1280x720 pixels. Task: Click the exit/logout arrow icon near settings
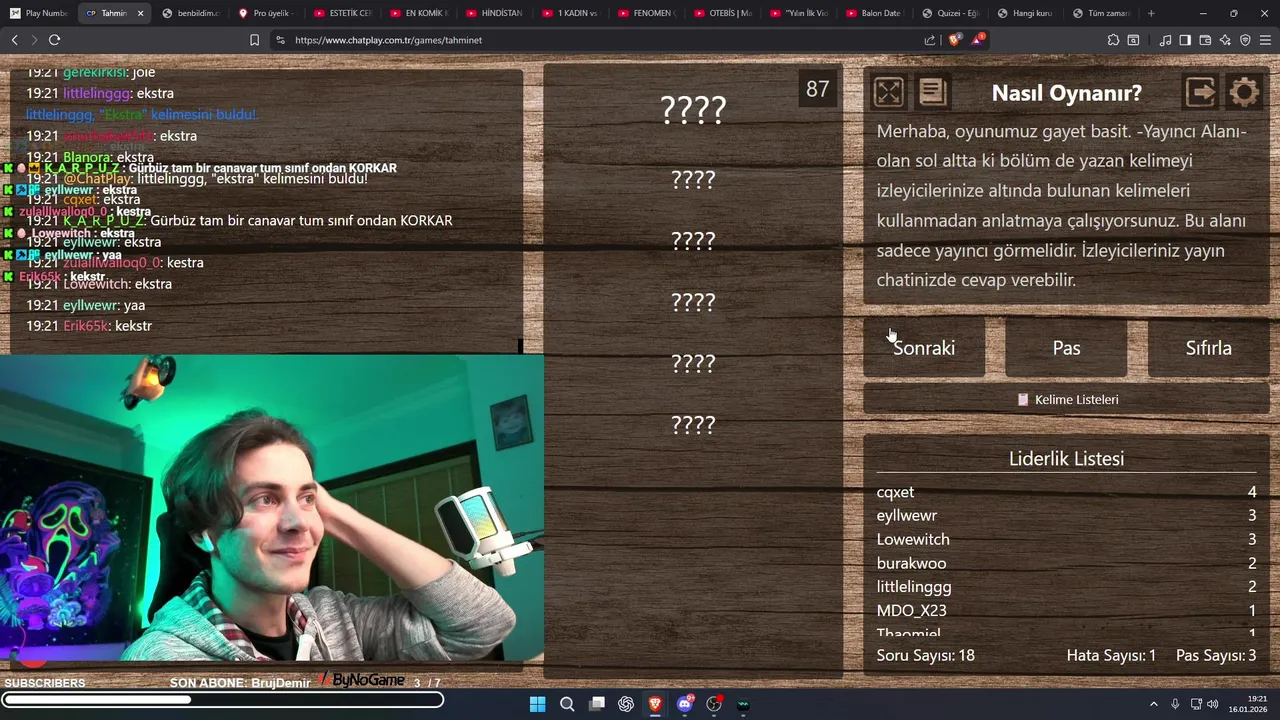pyautogui.click(x=1200, y=92)
